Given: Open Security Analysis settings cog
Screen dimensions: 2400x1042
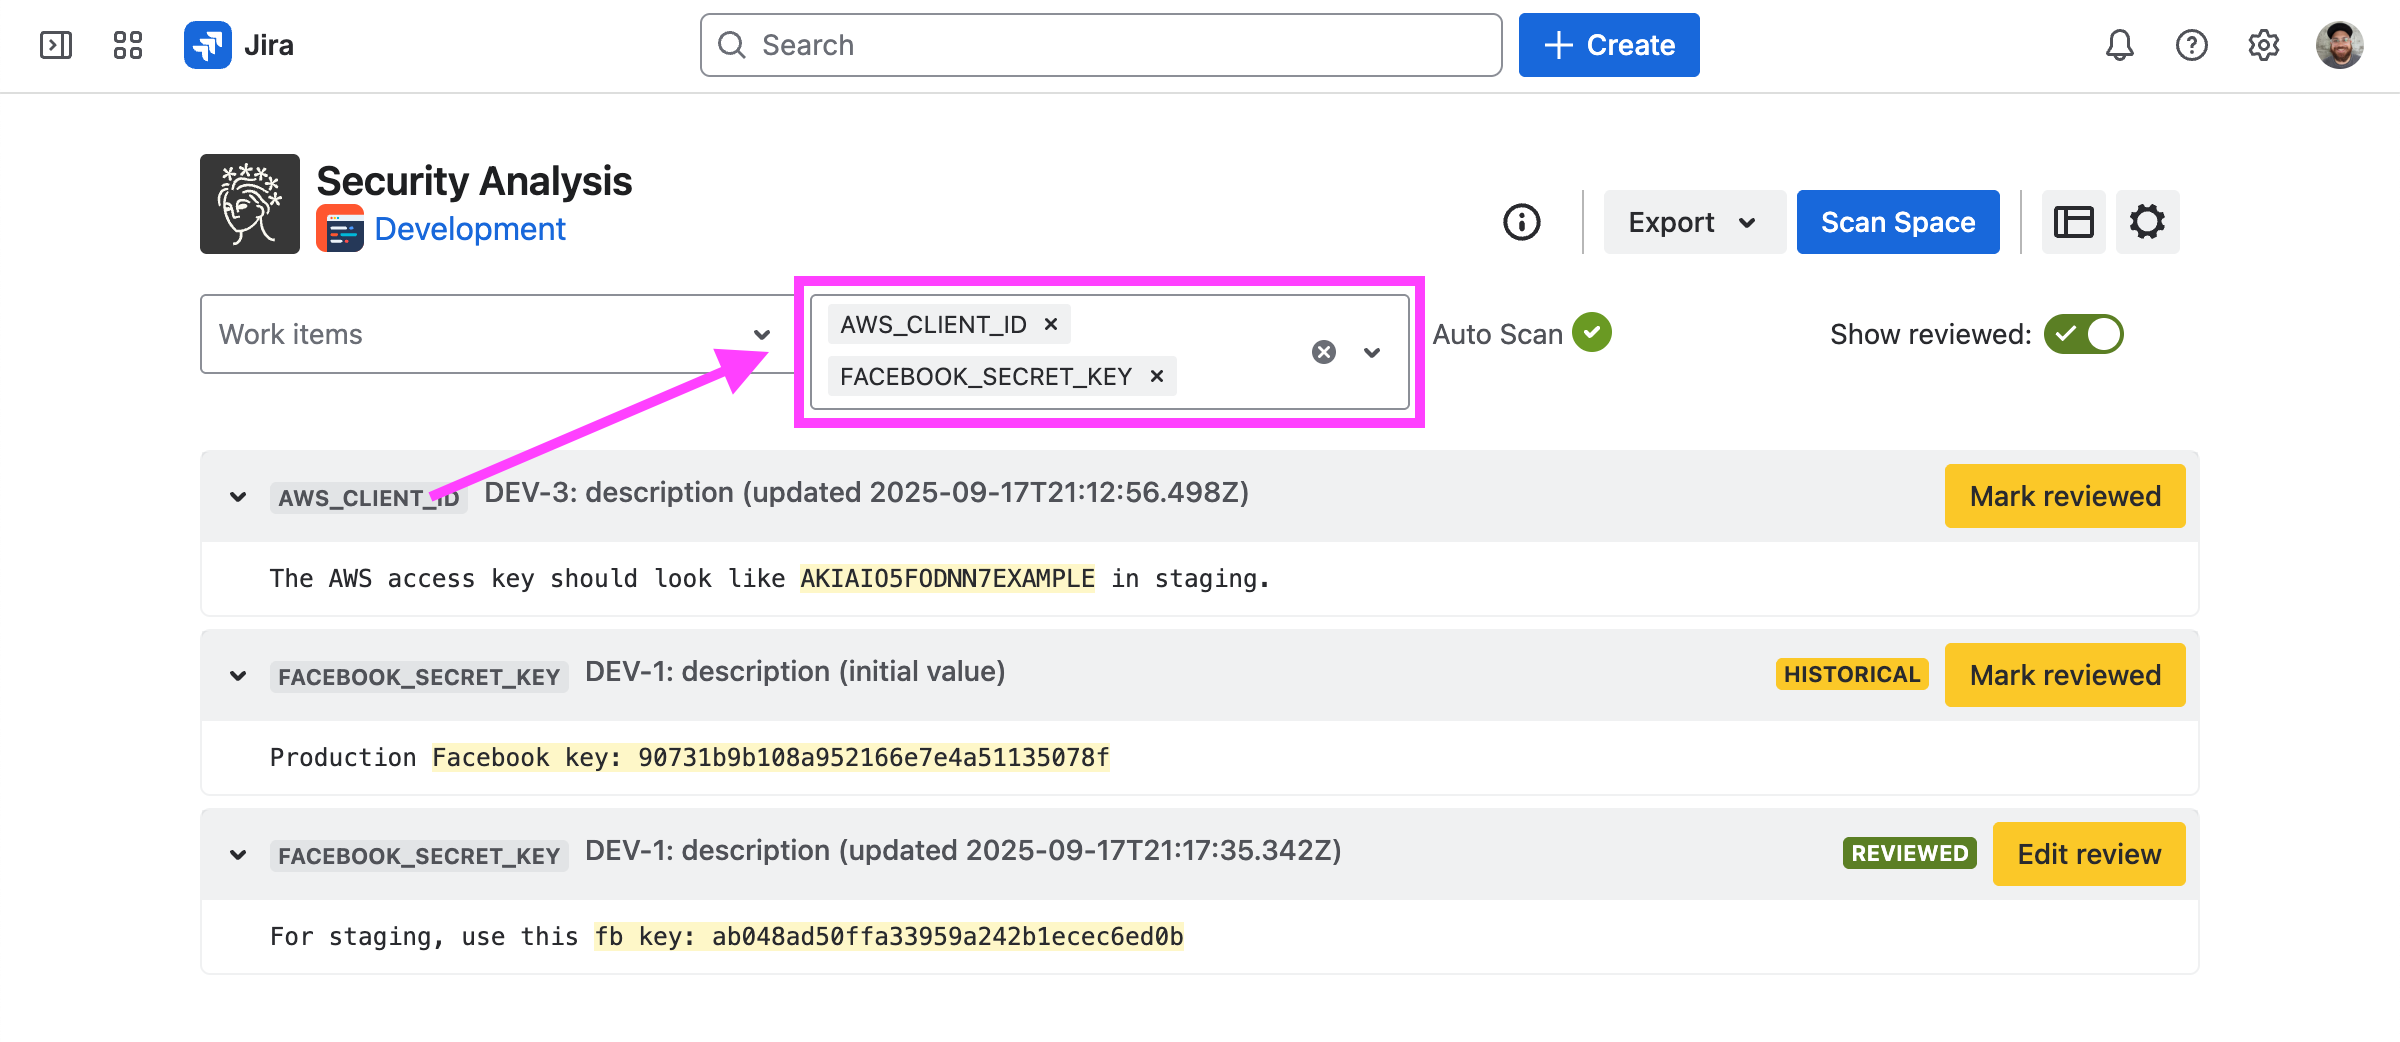Looking at the screenshot, I should coord(2147,222).
